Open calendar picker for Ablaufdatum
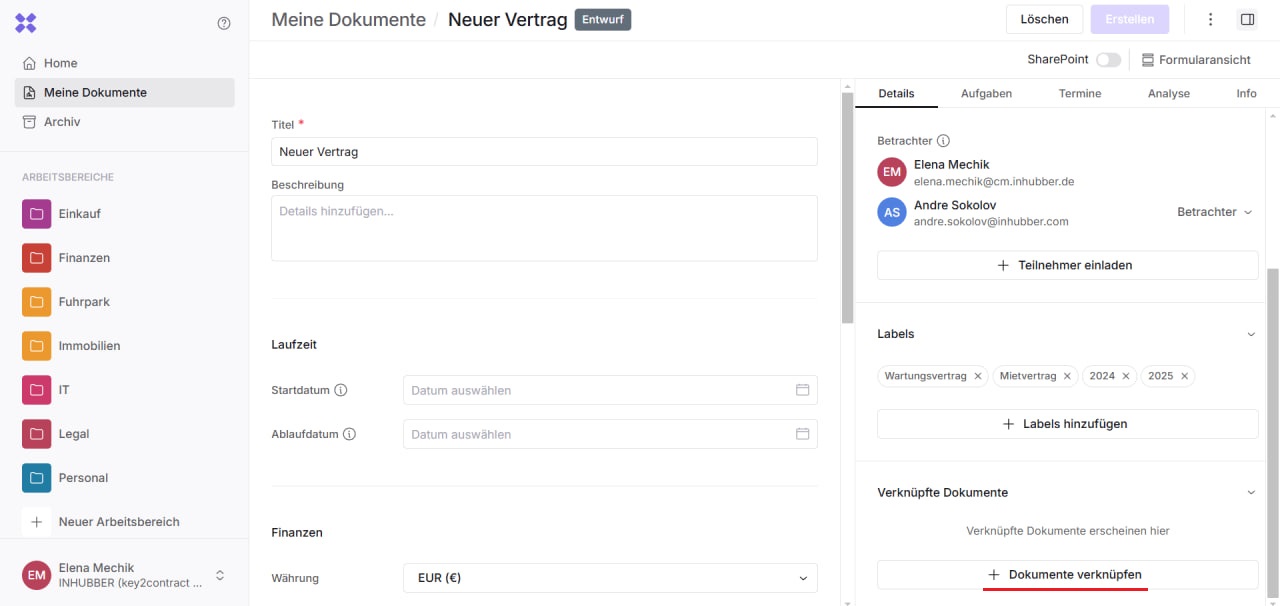The width and height of the screenshot is (1280, 606). [802, 434]
